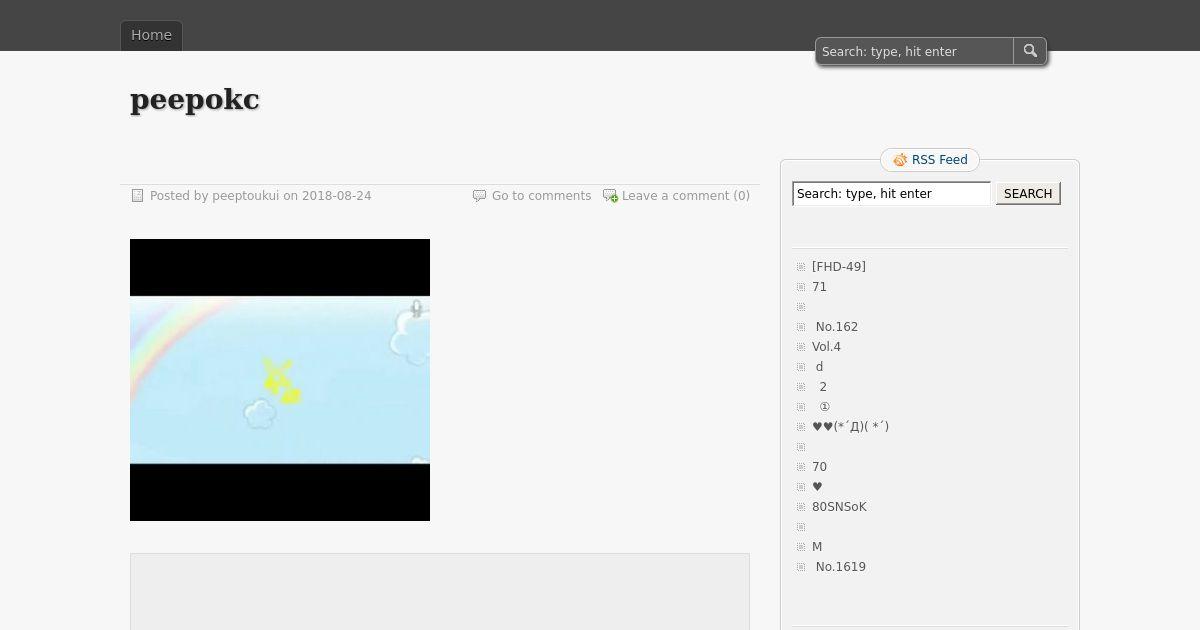
Task: Click the sidebar SEARCH button
Action: coord(1028,194)
